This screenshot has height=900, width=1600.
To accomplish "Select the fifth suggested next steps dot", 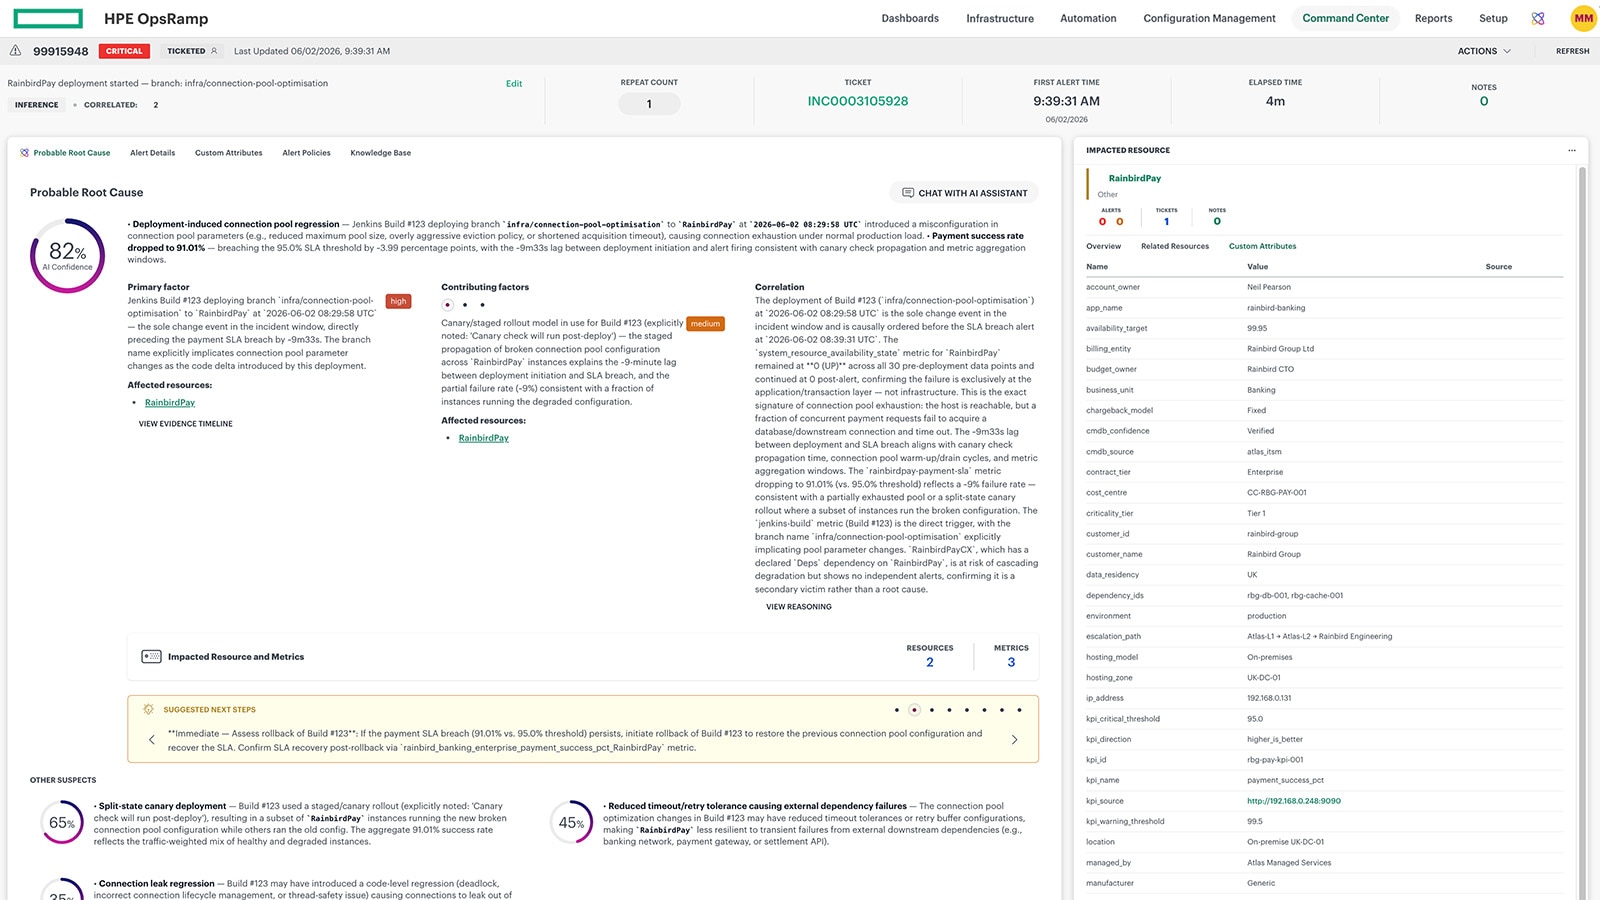I will click(967, 710).
